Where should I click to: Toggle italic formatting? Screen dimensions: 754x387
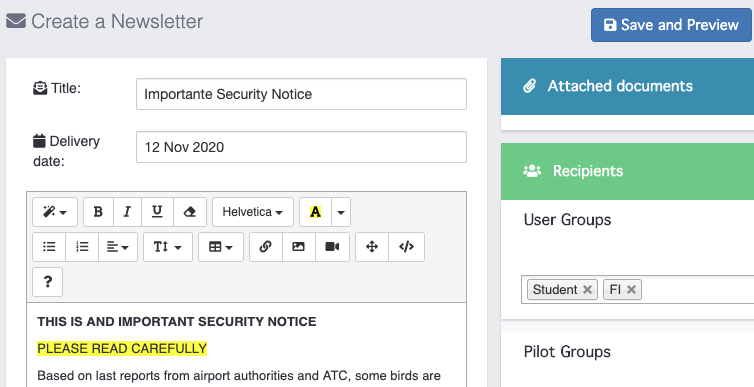click(127, 212)
